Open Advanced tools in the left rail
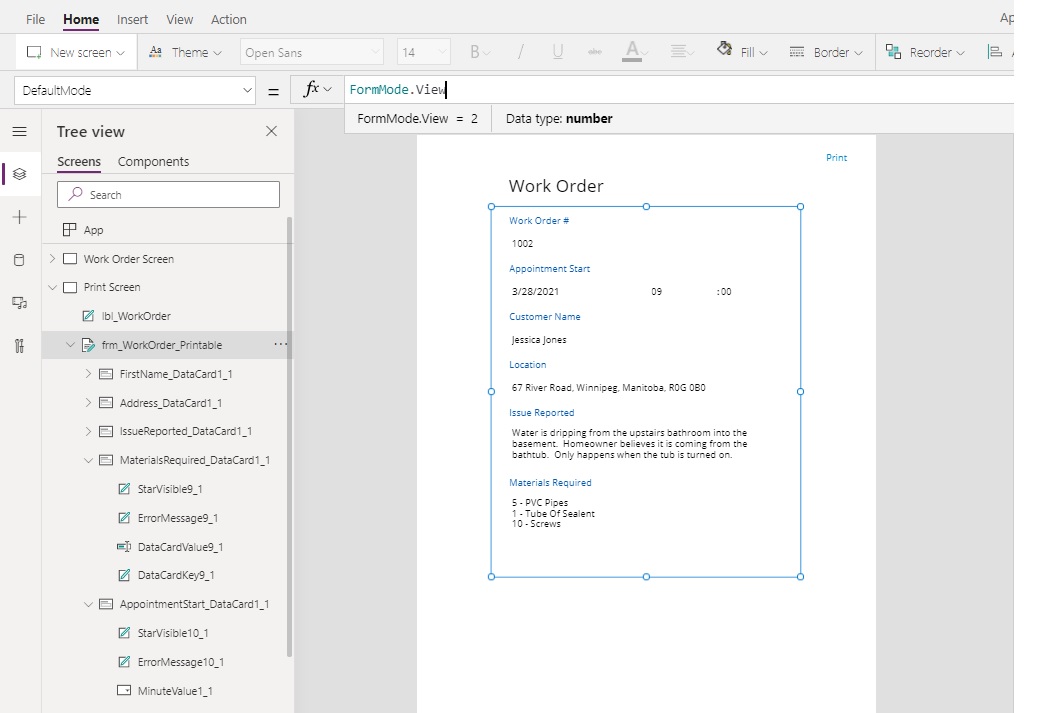The height and width of the screenshot is (713, 1038). tap(19, 347)
